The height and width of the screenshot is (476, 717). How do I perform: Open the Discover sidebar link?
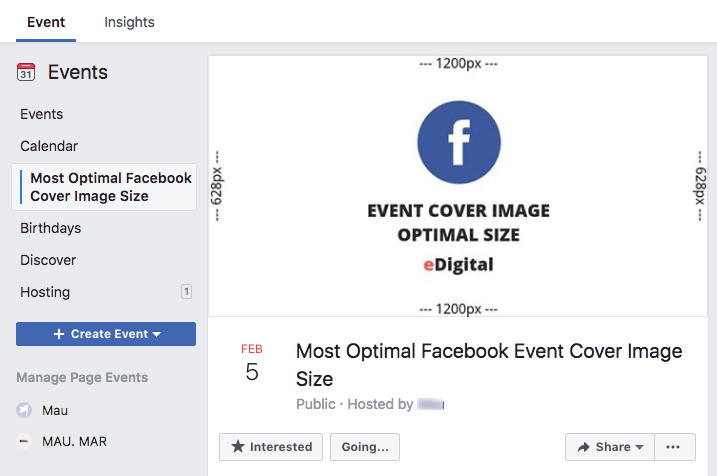(48, 260)
